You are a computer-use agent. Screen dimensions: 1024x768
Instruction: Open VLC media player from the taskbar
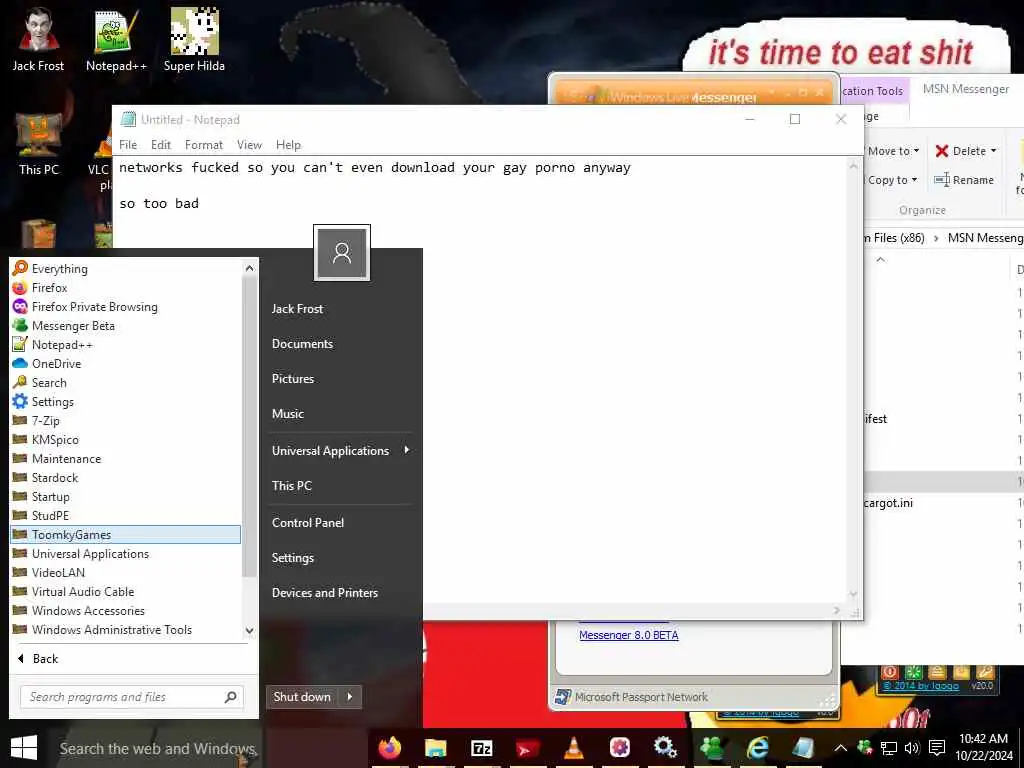point(573,748)
